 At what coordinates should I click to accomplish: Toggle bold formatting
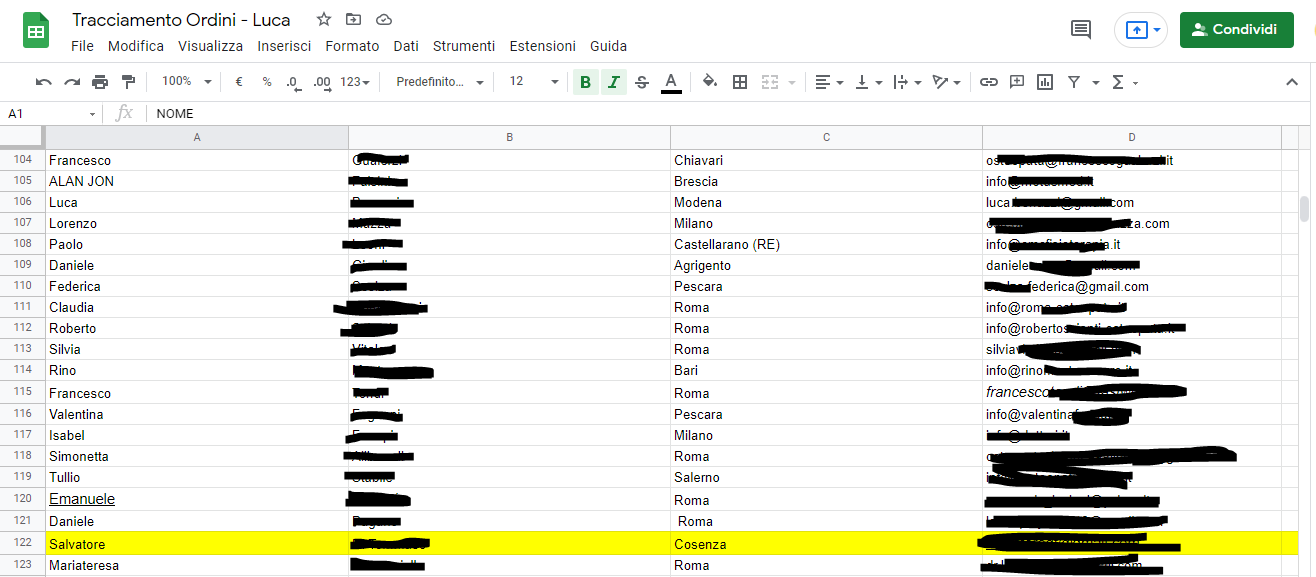(585, 82)
